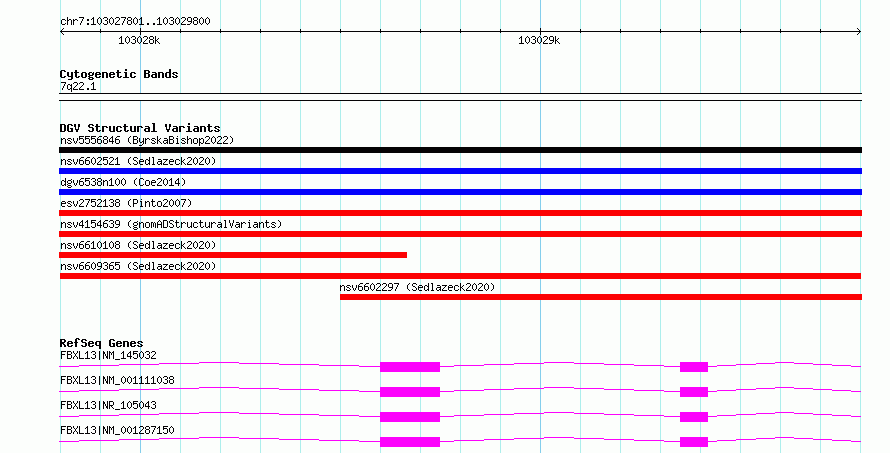Click the 7q22.1 band label

[x=78, y=87]
